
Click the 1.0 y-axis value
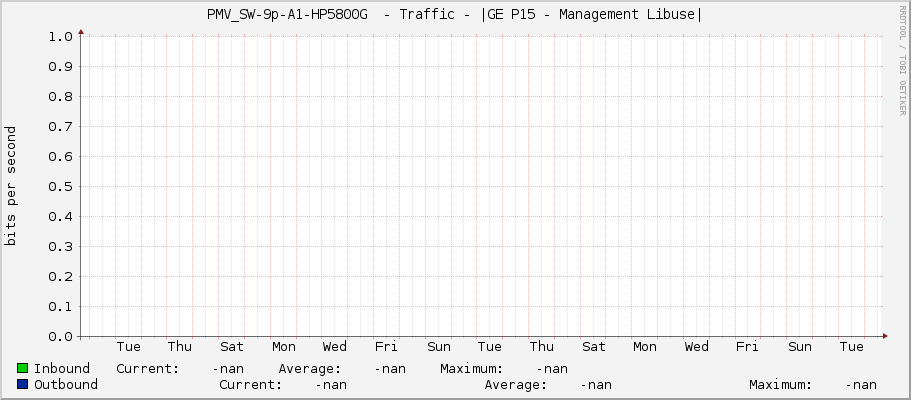pos(60,37)
